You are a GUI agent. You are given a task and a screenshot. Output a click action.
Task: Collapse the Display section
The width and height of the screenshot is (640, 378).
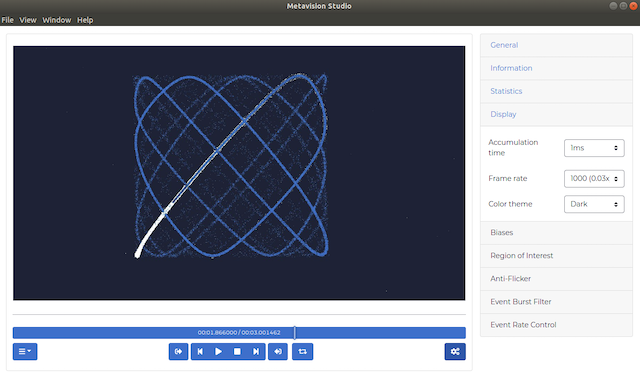556,114
